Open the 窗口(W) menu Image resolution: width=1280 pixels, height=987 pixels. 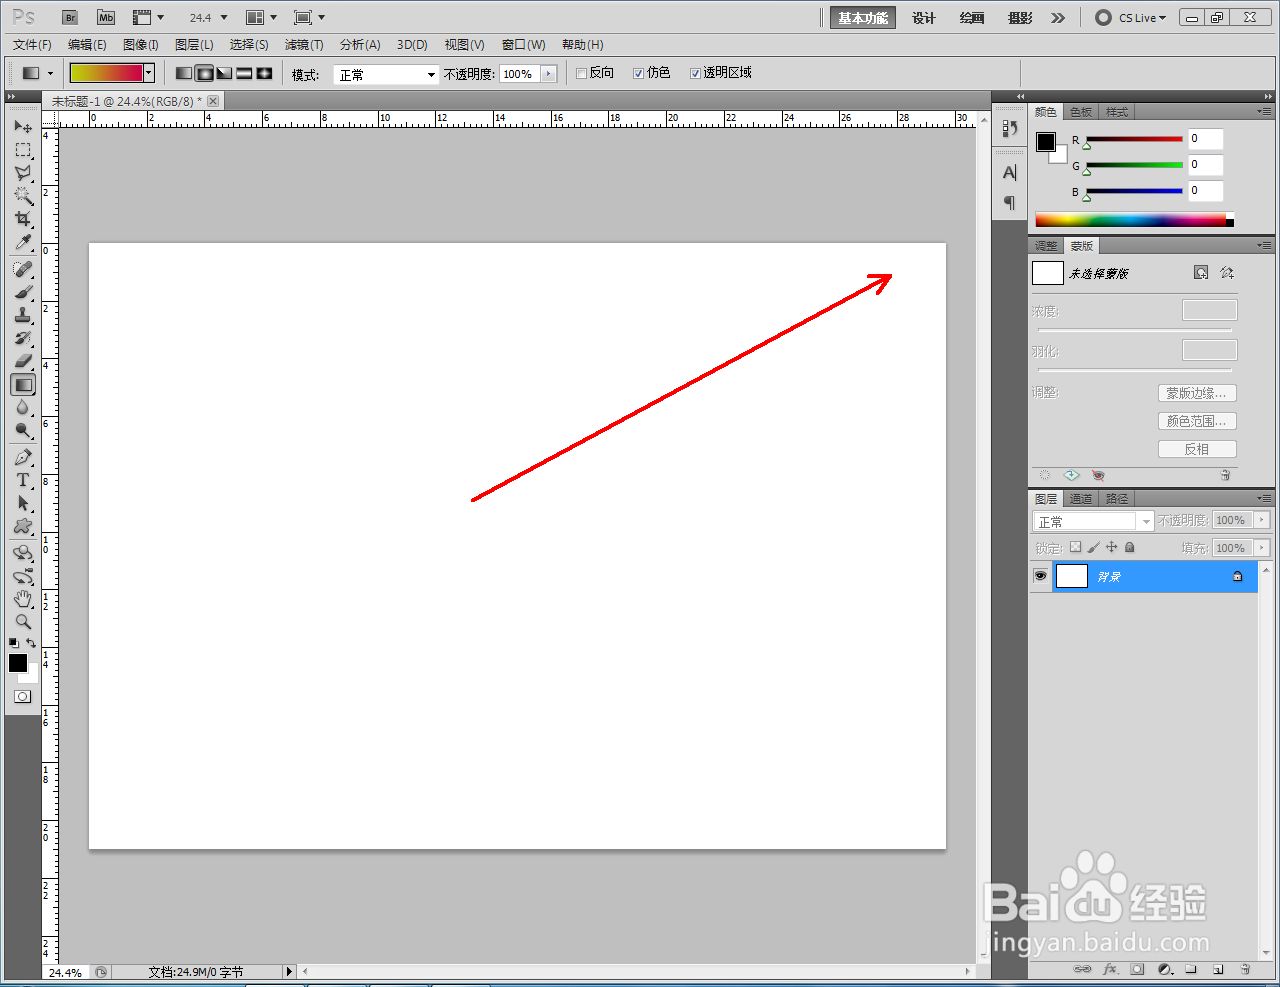coord(524,45)
